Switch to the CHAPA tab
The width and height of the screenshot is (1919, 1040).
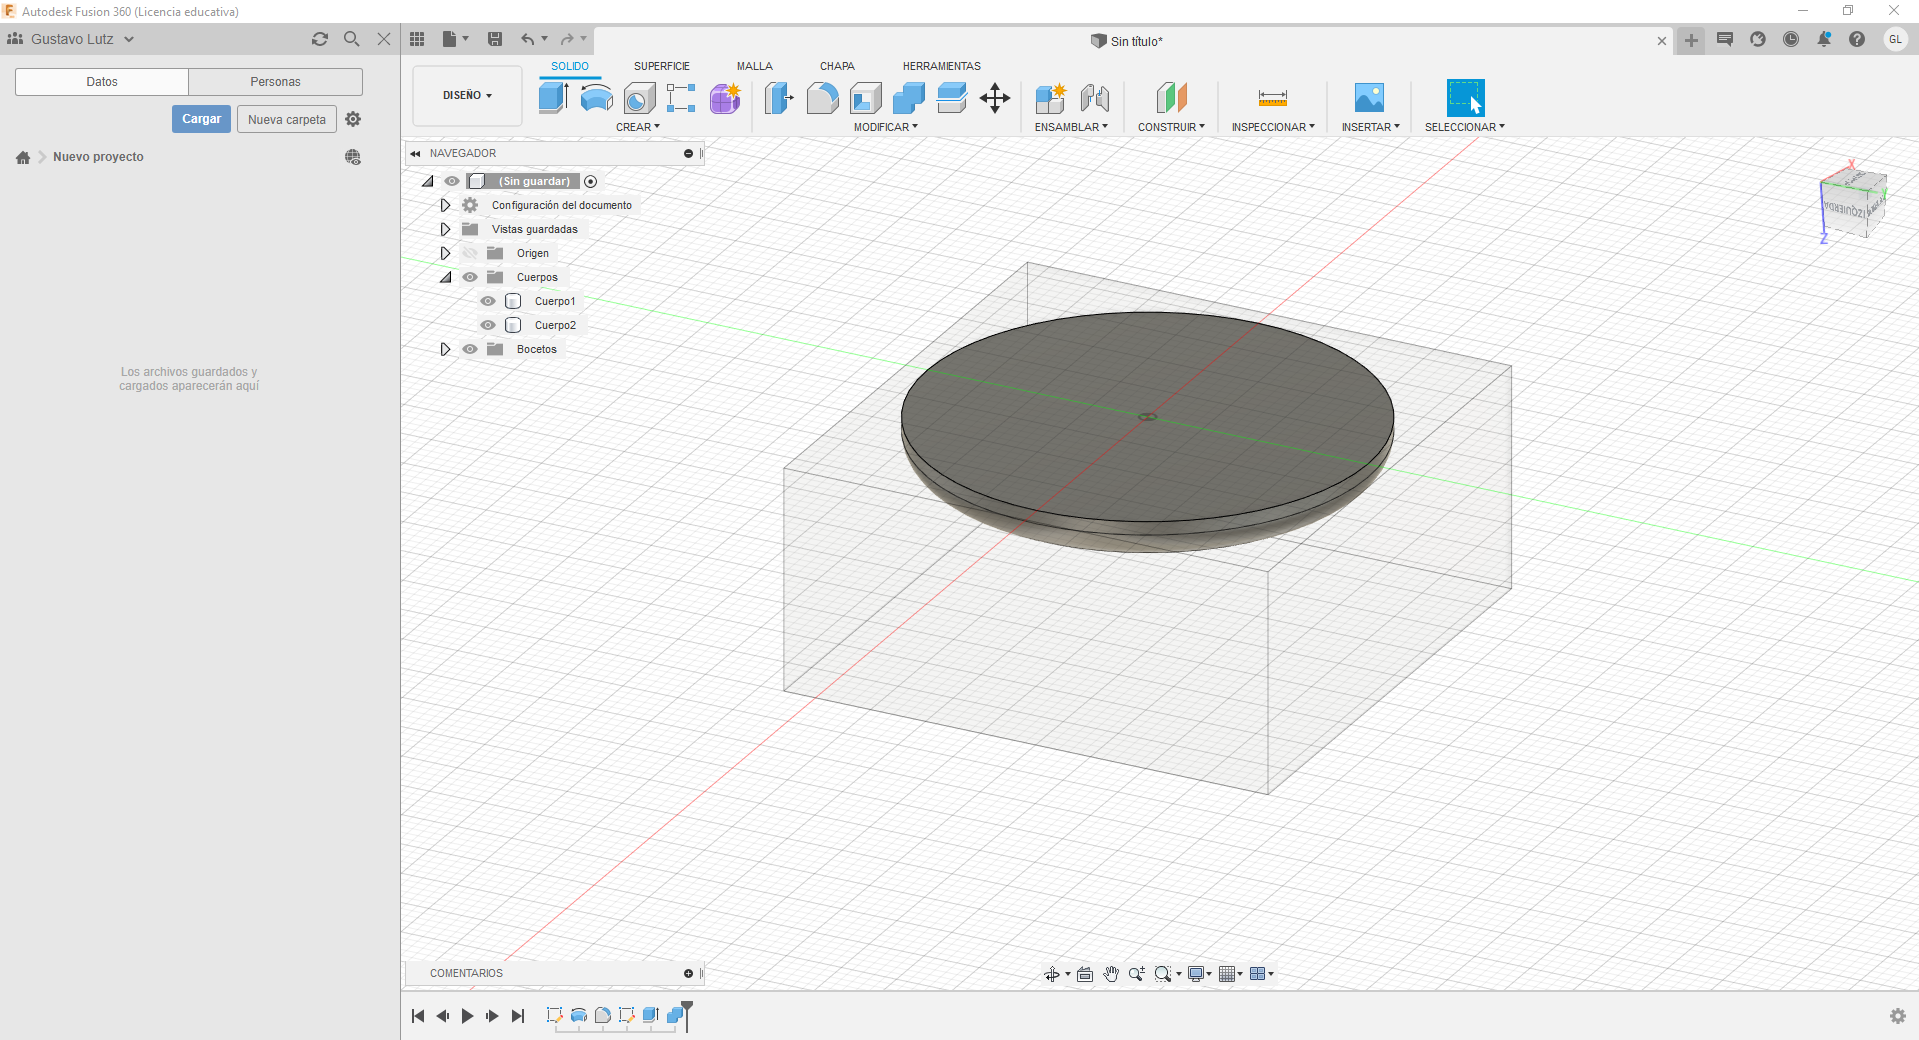click(837, 66)
